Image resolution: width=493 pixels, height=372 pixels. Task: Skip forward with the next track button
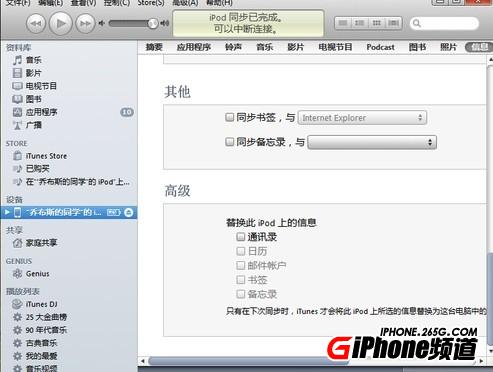pyautogui.click(x=85, y=23)
